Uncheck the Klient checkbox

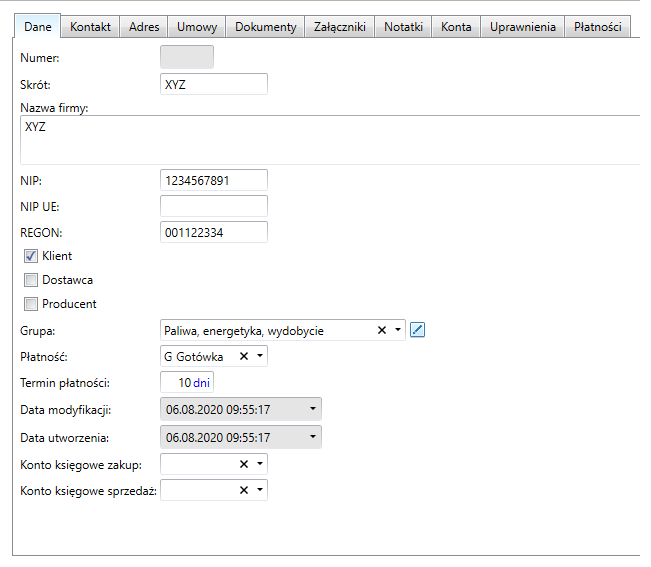pyautogui.click(x=31, y=256)
